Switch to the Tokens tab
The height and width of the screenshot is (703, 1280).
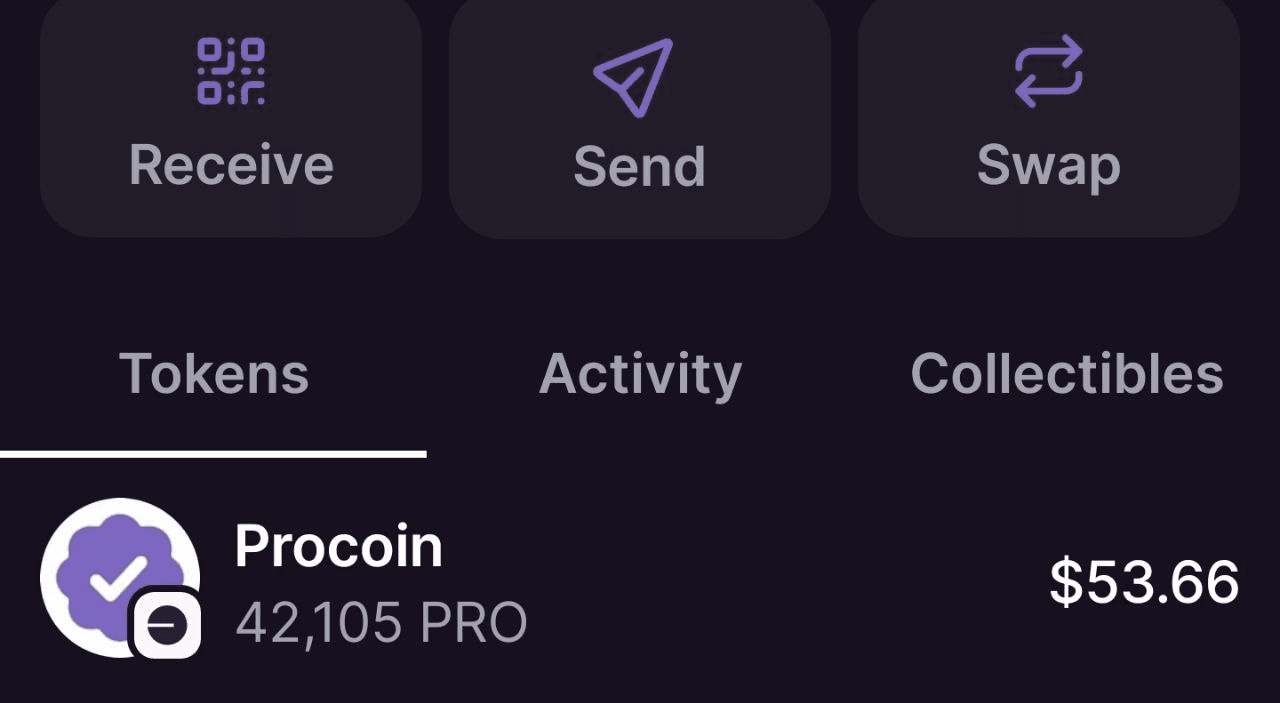click(x=214, y=373)
